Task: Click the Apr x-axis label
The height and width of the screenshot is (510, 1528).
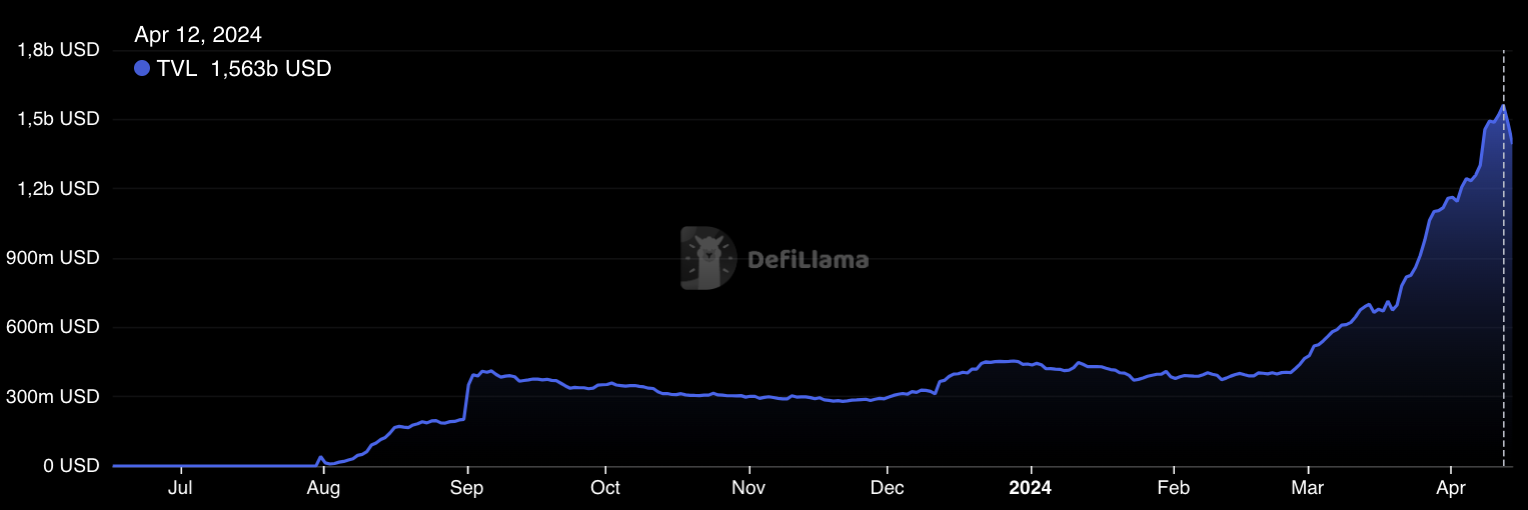Action: coord(1451,488)
